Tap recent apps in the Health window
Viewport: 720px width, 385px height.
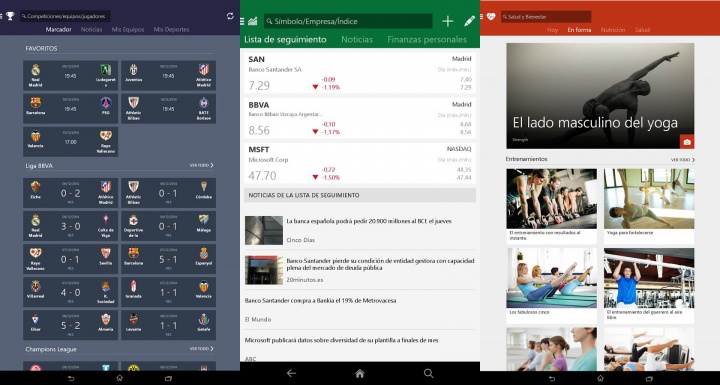click(649, 379)
